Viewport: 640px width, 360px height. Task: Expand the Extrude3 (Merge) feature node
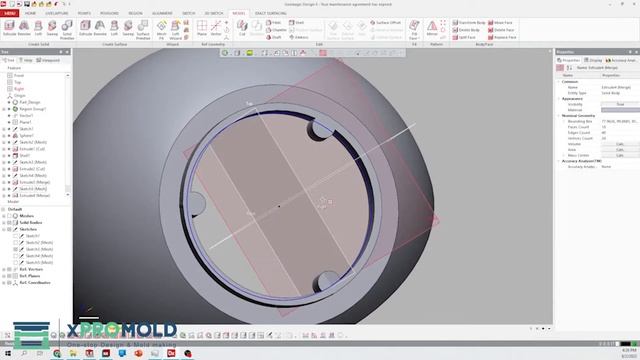4,182
